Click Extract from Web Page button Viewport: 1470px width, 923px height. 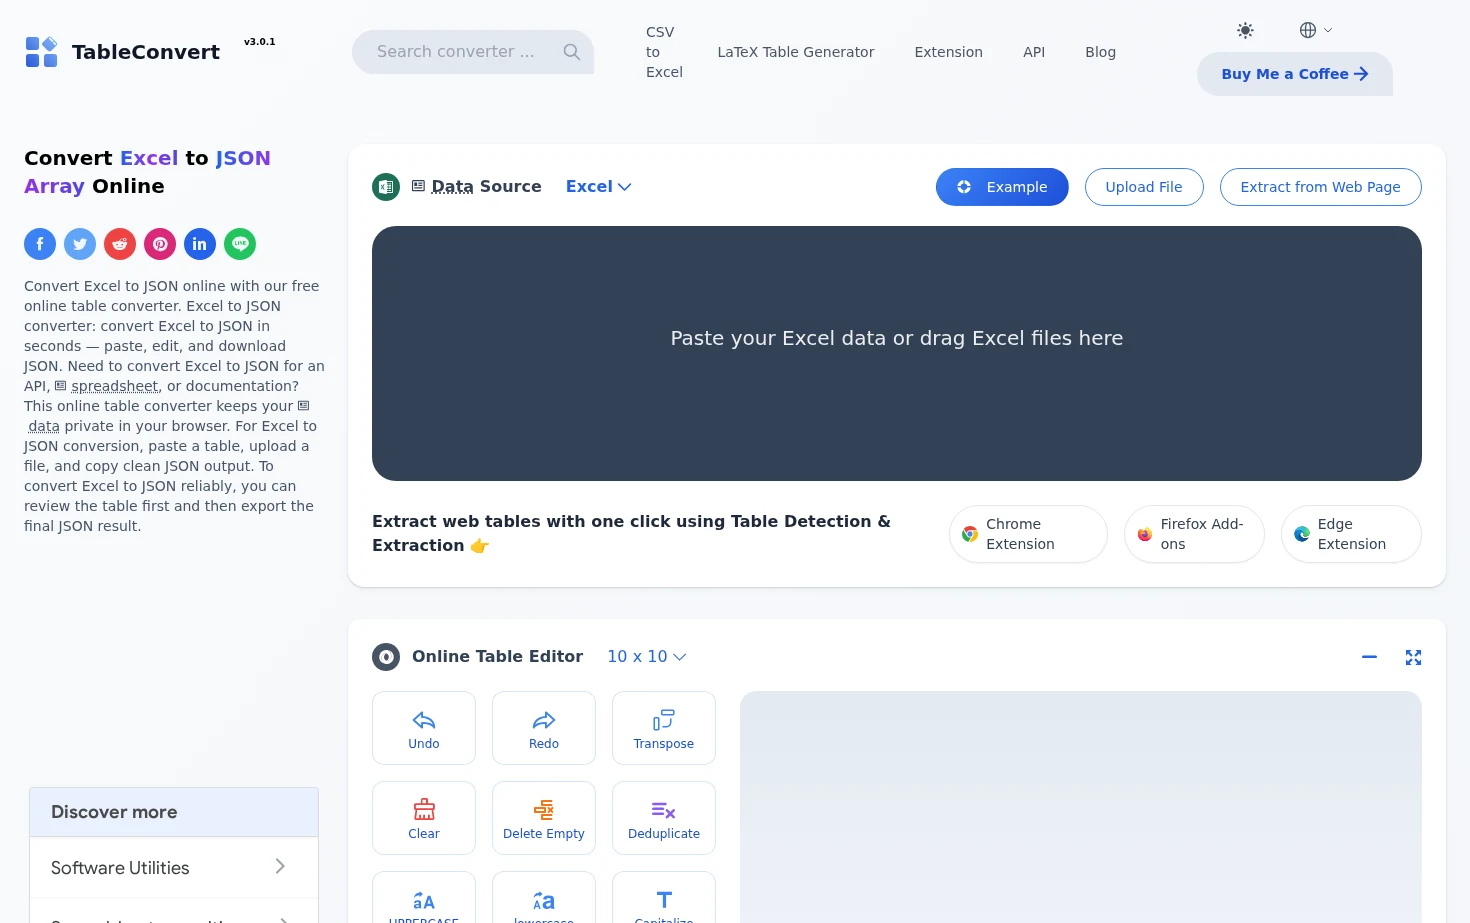point(1320,187)
